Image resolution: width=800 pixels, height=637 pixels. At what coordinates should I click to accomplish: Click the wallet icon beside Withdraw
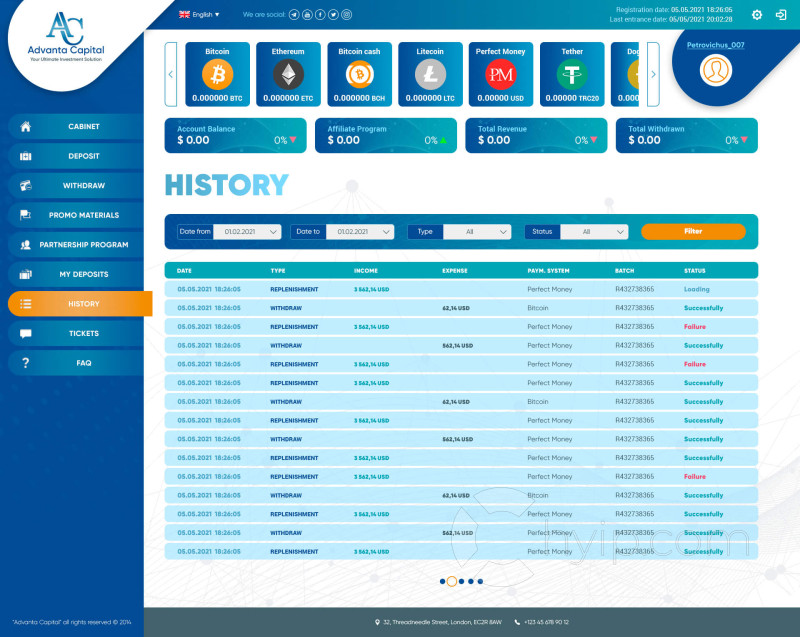[x=26, y=186]
